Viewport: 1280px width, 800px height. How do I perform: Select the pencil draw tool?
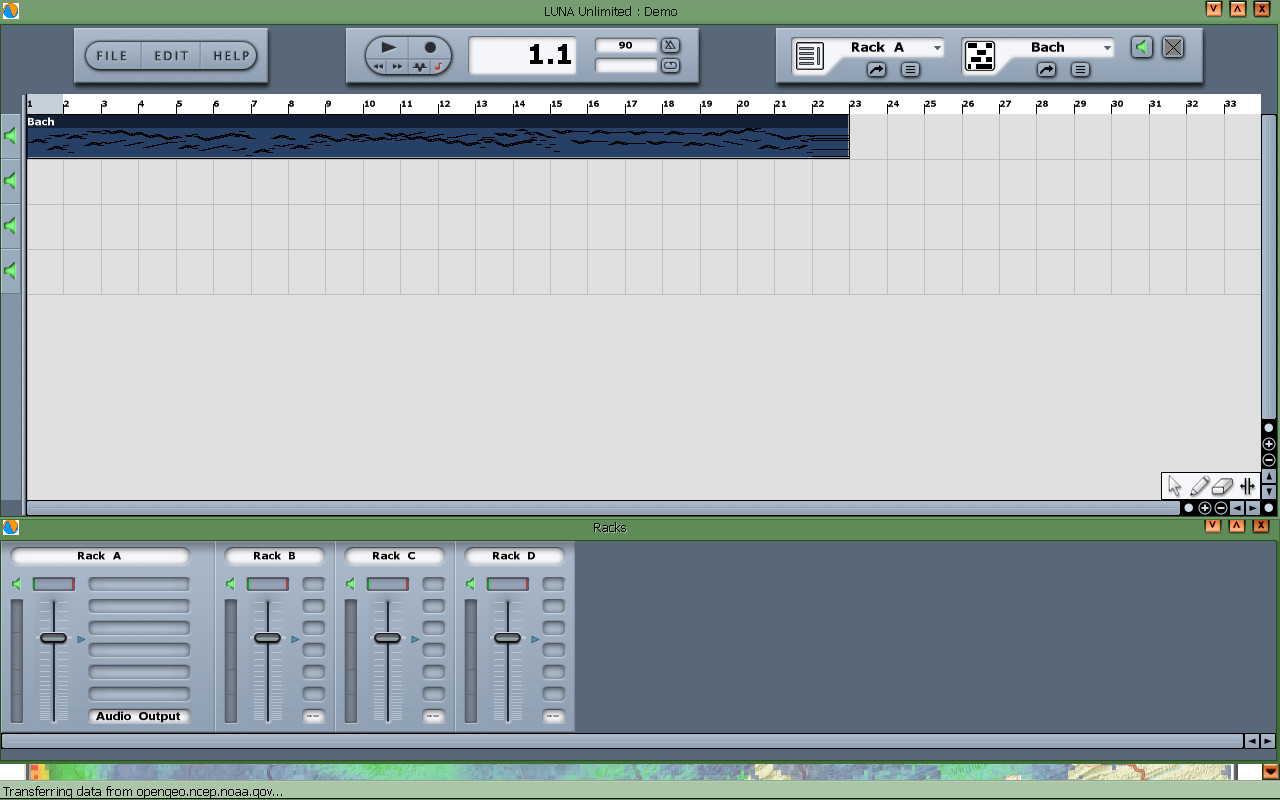(x=1199, y=487)
